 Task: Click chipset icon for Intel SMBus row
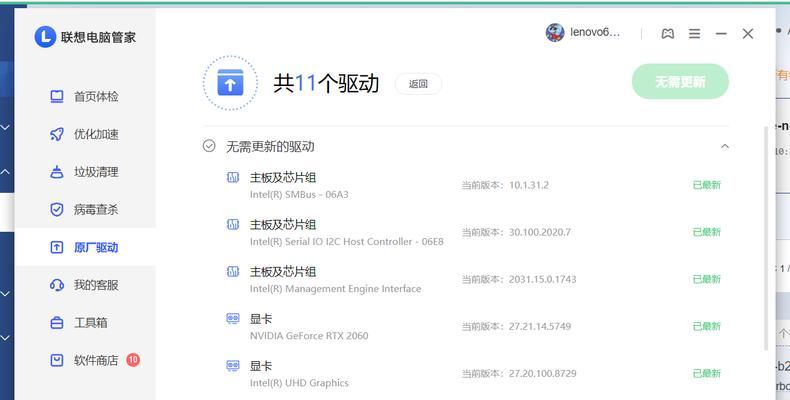click(x=233, y=177)
